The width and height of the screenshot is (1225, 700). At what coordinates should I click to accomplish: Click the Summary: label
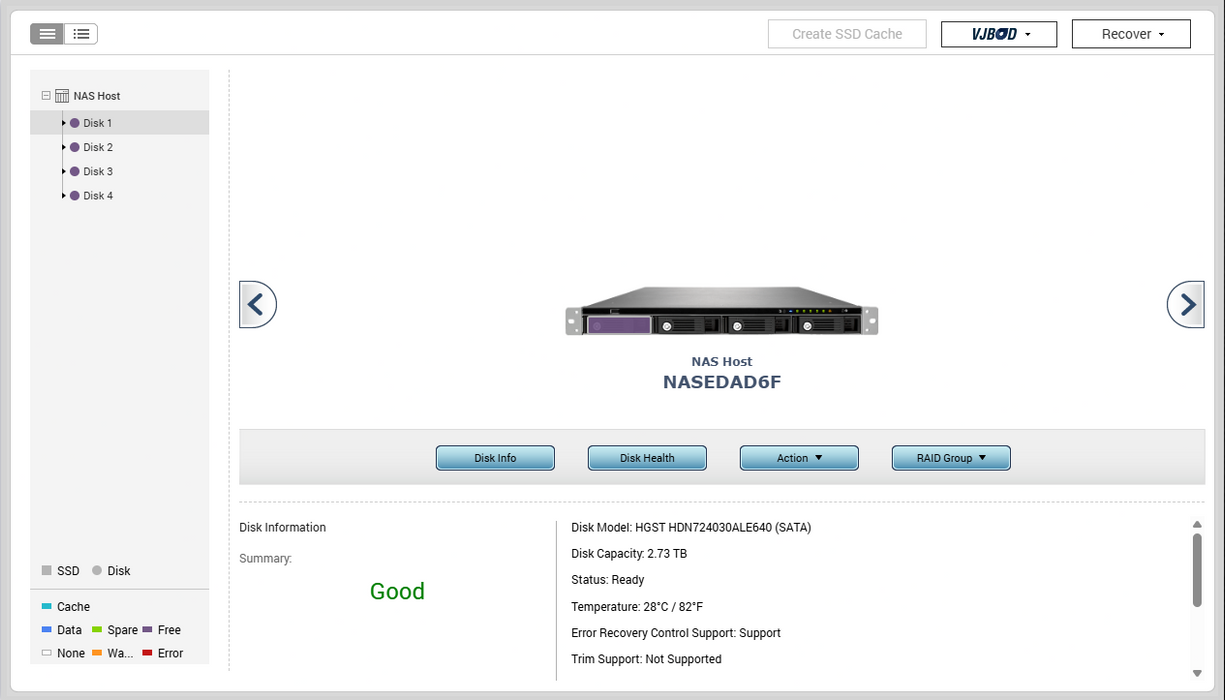tap(265, 558)
